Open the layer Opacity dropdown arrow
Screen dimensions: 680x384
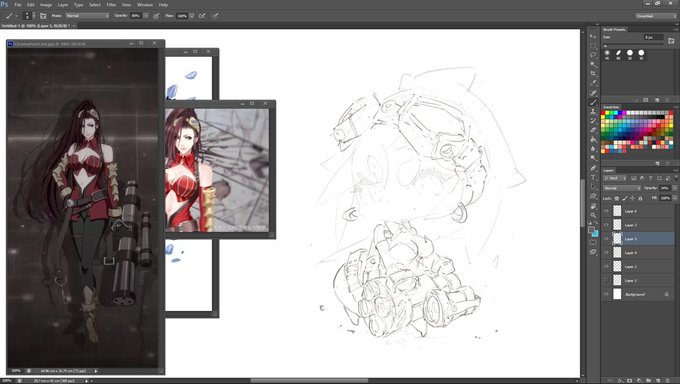675,188
